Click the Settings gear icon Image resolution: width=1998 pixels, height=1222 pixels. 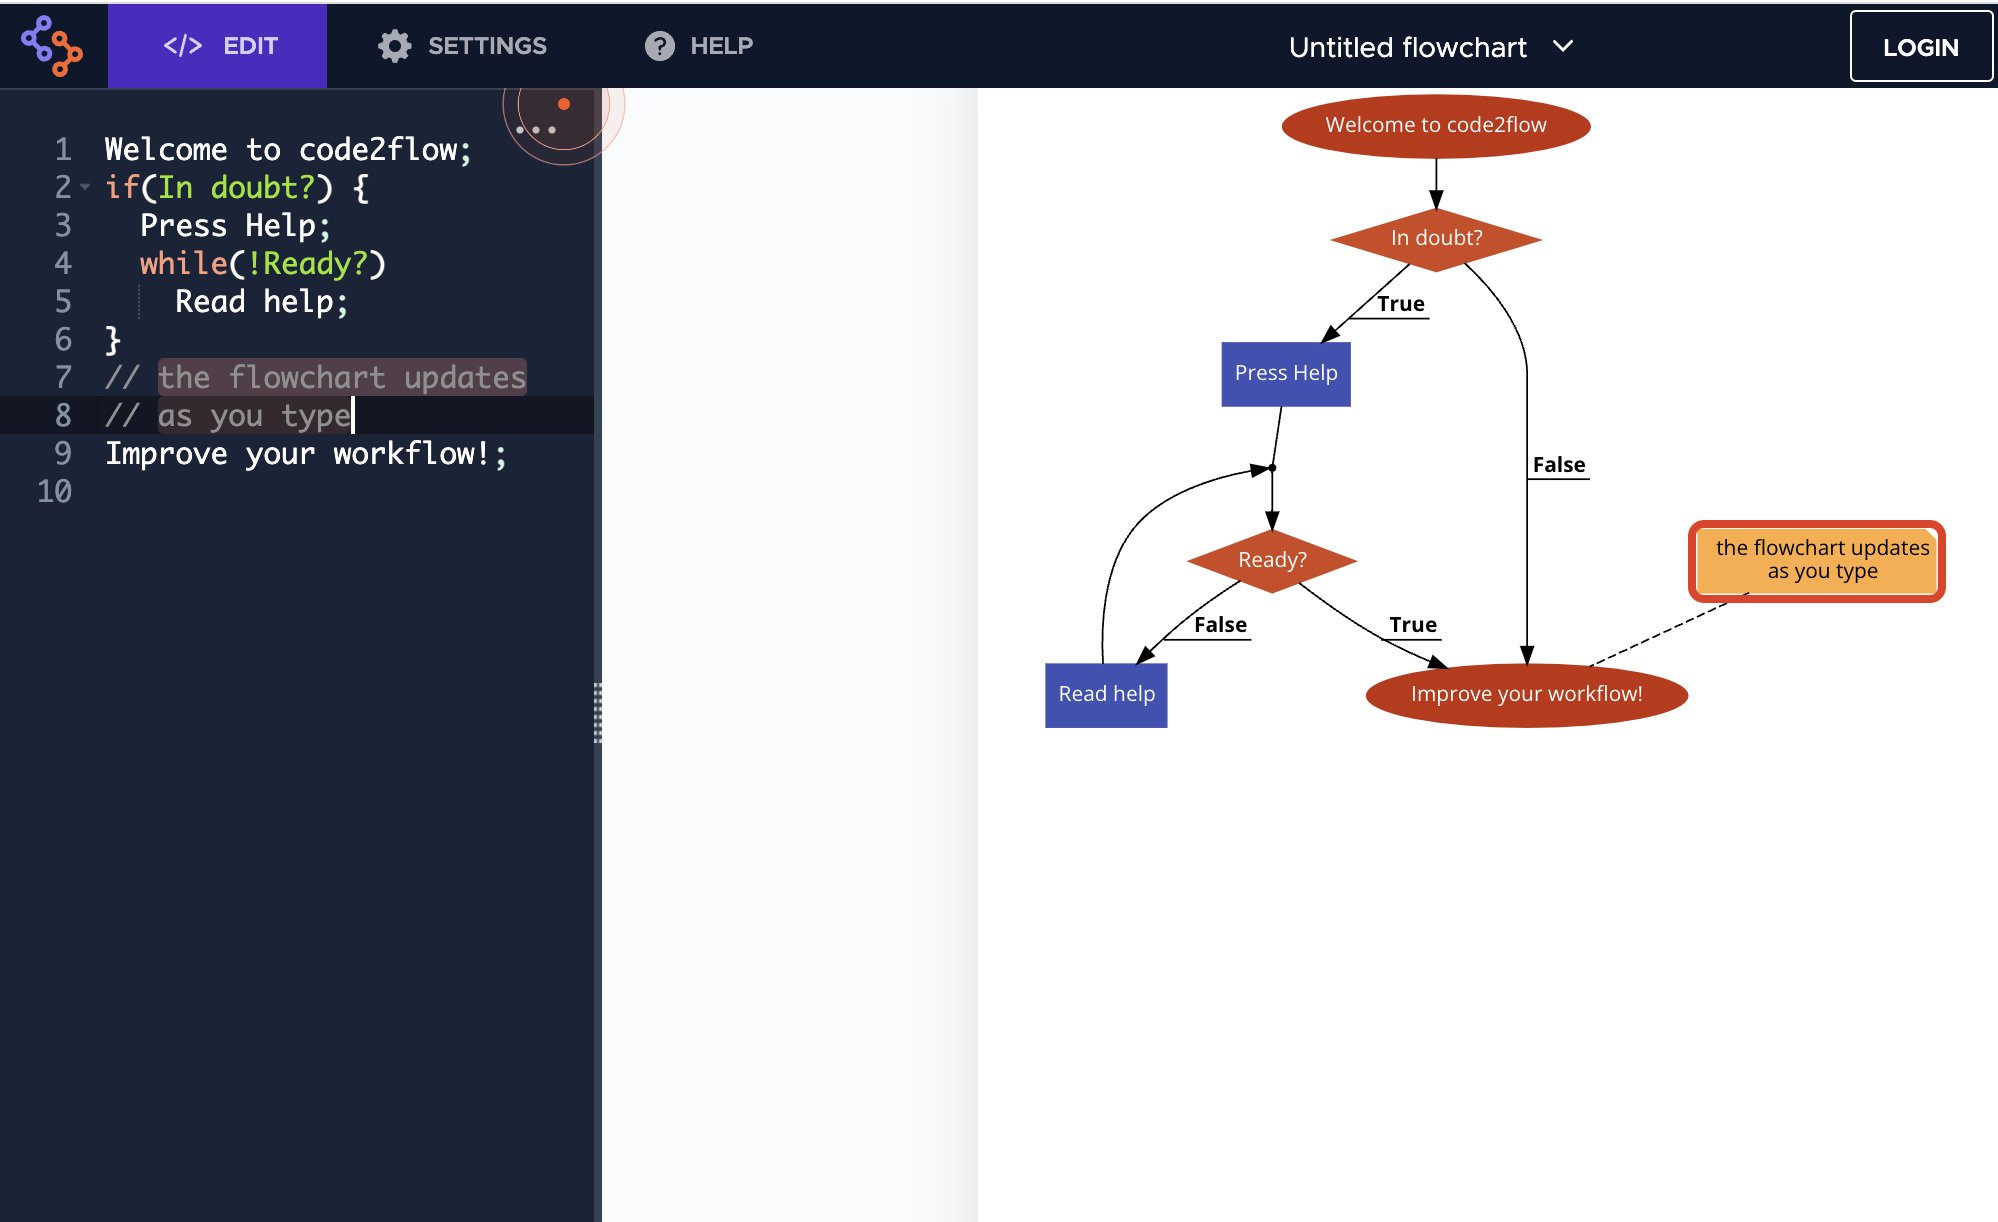pos(394,46)
